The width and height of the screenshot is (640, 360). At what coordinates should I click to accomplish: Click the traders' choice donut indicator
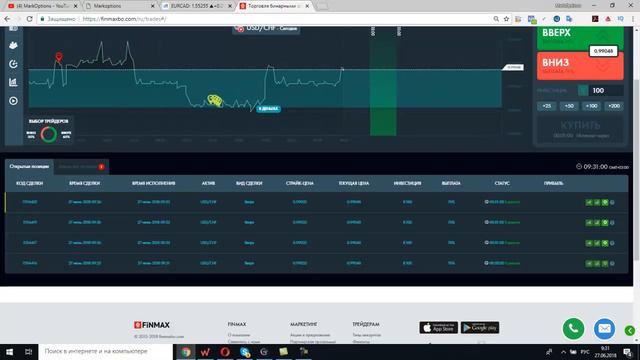(49, 134)
